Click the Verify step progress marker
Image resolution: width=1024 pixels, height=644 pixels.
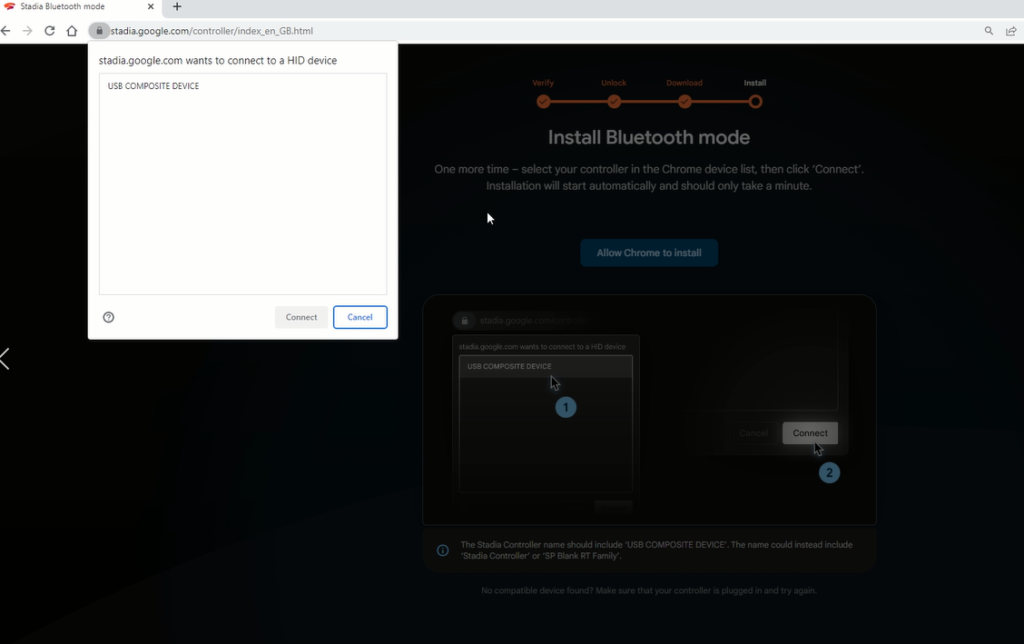[x=543, y=101]
